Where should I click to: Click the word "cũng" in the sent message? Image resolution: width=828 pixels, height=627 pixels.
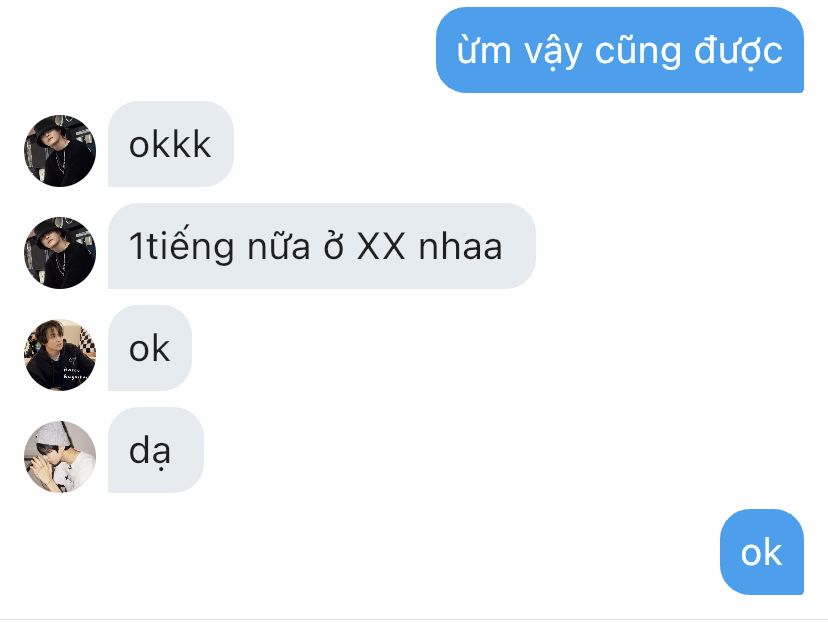638,52
